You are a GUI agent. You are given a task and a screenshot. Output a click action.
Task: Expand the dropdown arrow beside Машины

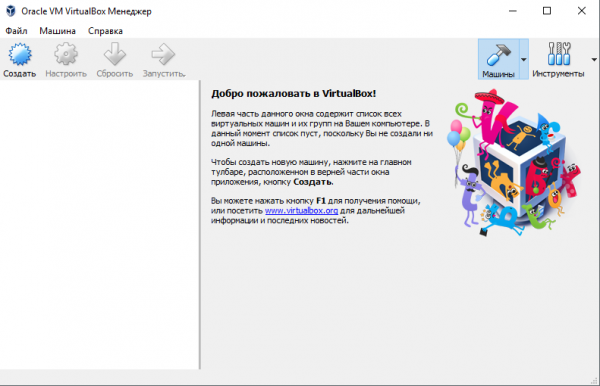pos(524,59)
